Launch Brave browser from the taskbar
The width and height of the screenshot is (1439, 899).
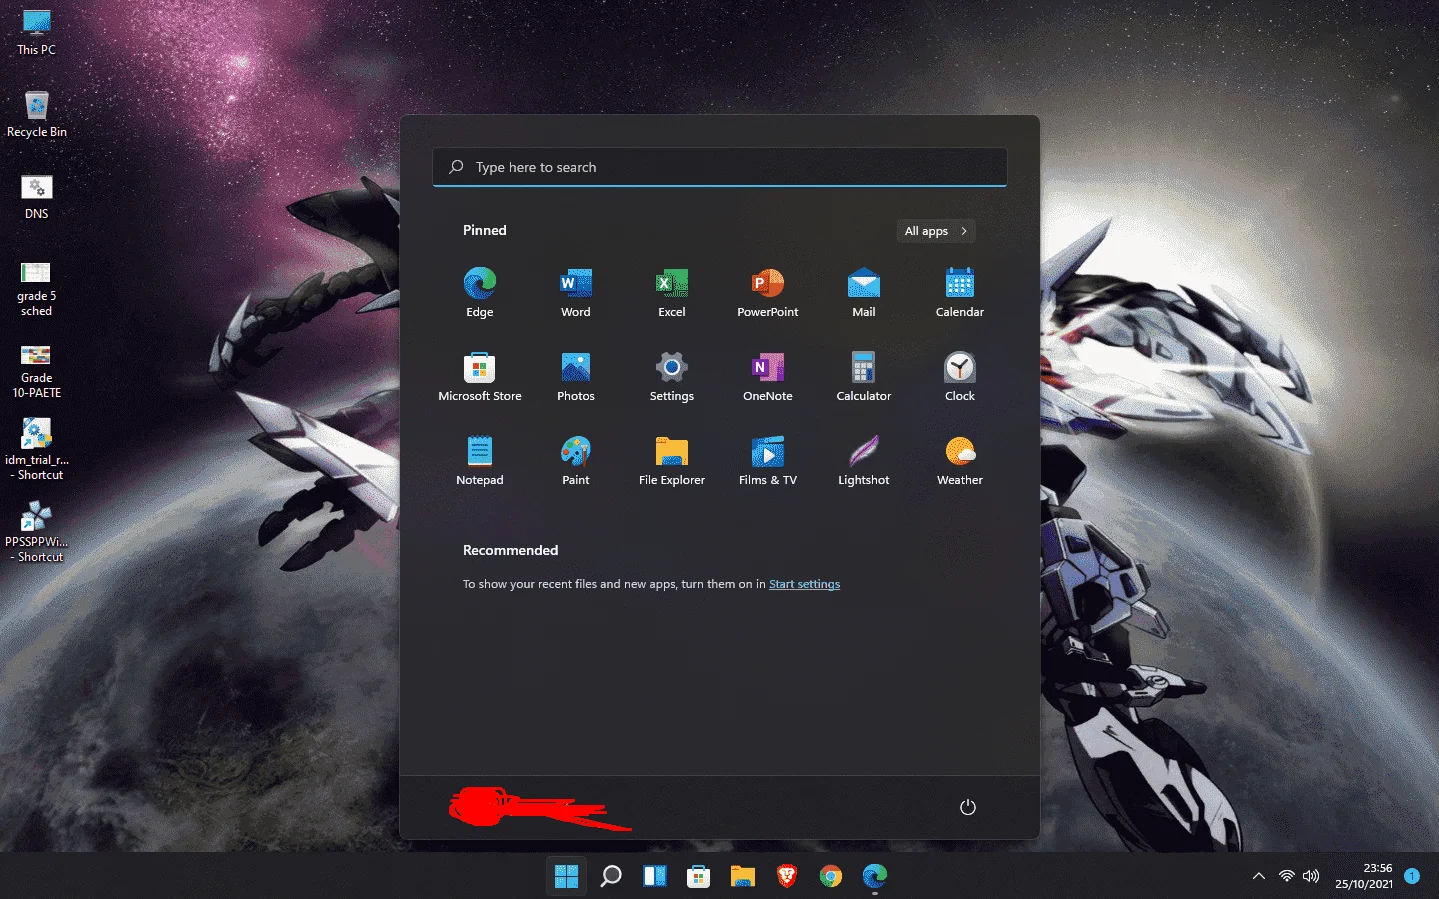pos(786,876)
